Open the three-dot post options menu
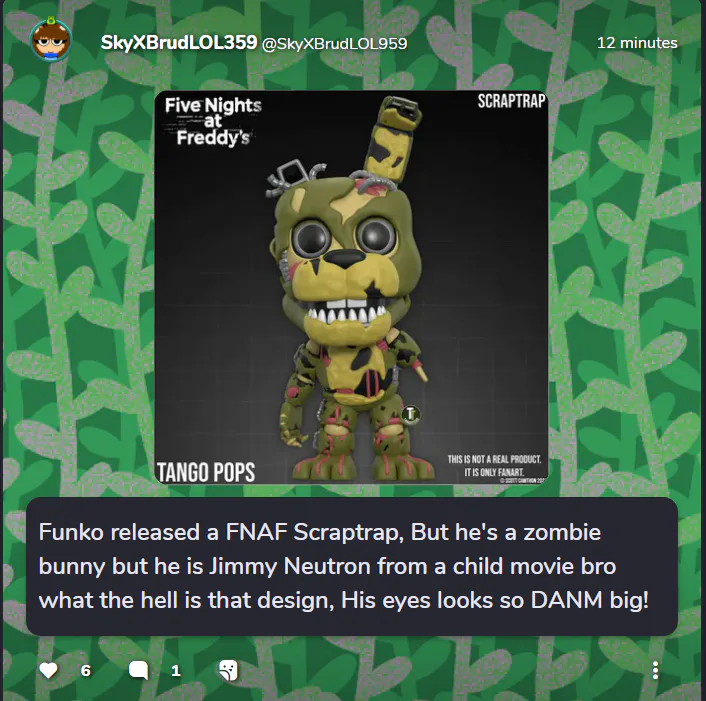This screenshot has height=701, width=706. click(x=655, y=670)
